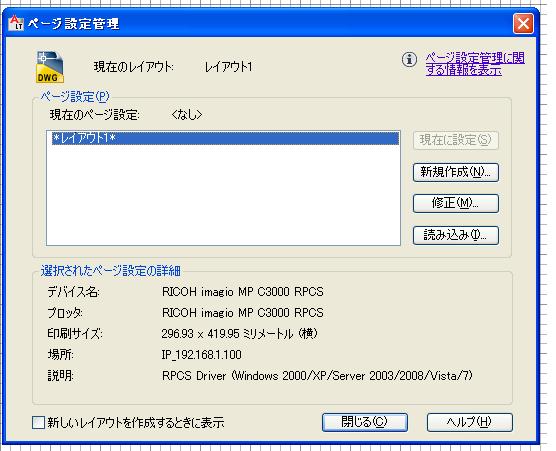This screenshot has height=451, width=556.
Task: Click the 説明: label
Action: point(61,375)
